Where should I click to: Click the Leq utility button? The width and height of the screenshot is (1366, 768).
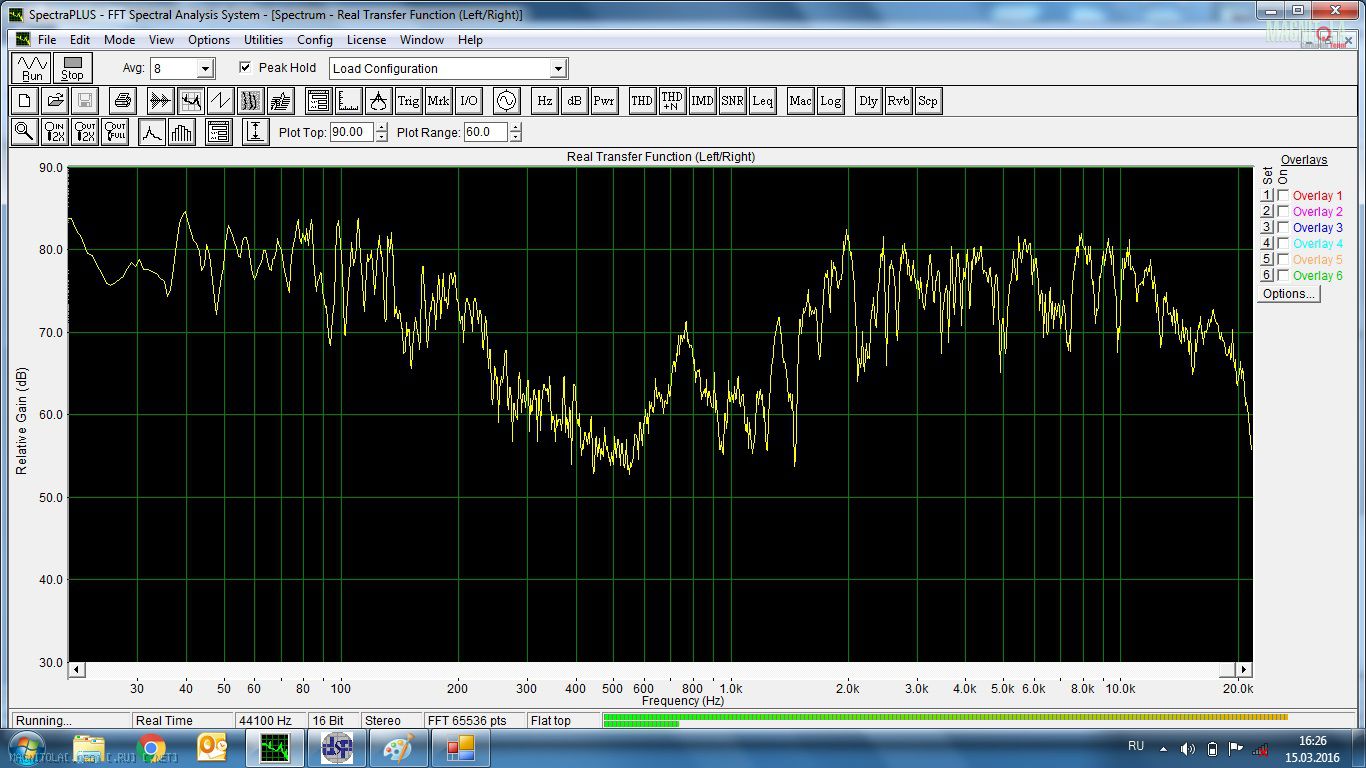click(x=762, y=101)
